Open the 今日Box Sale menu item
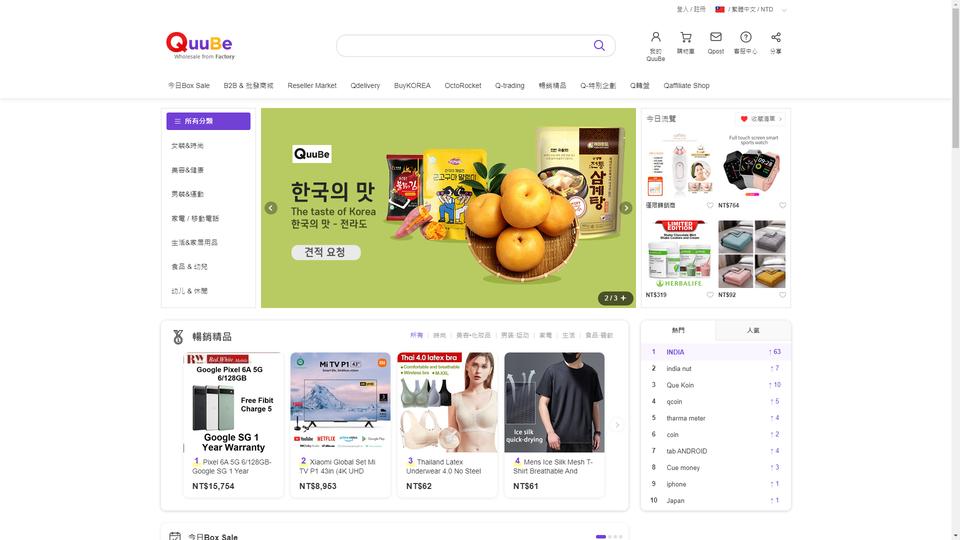 (x=189, y=86)
